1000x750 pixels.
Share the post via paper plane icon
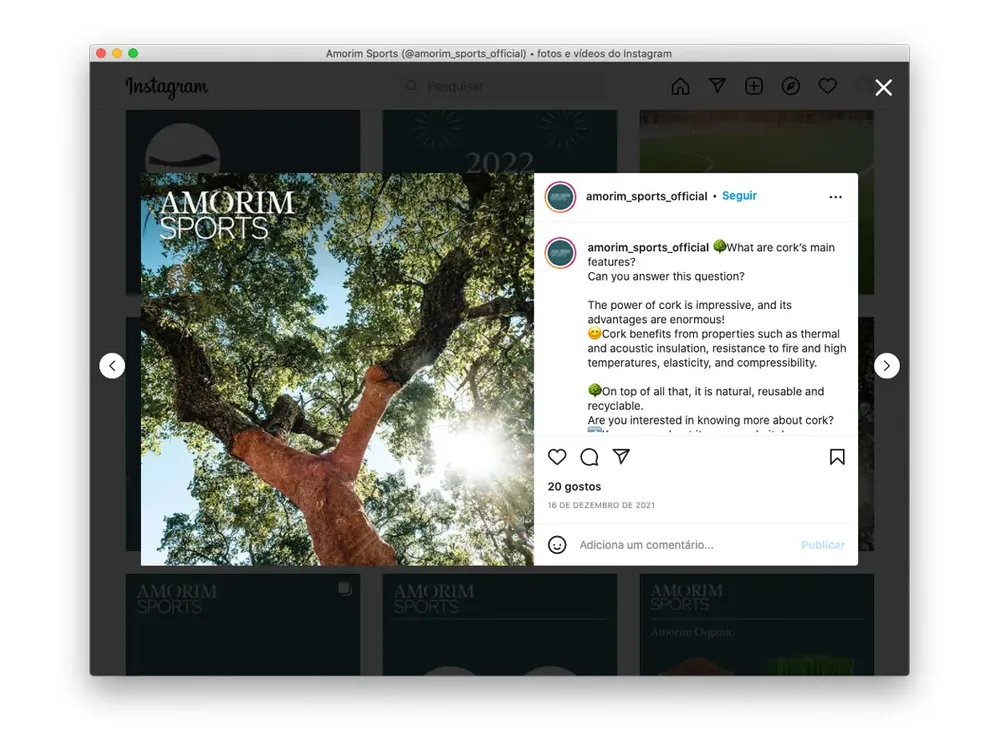tap(621, 456)
